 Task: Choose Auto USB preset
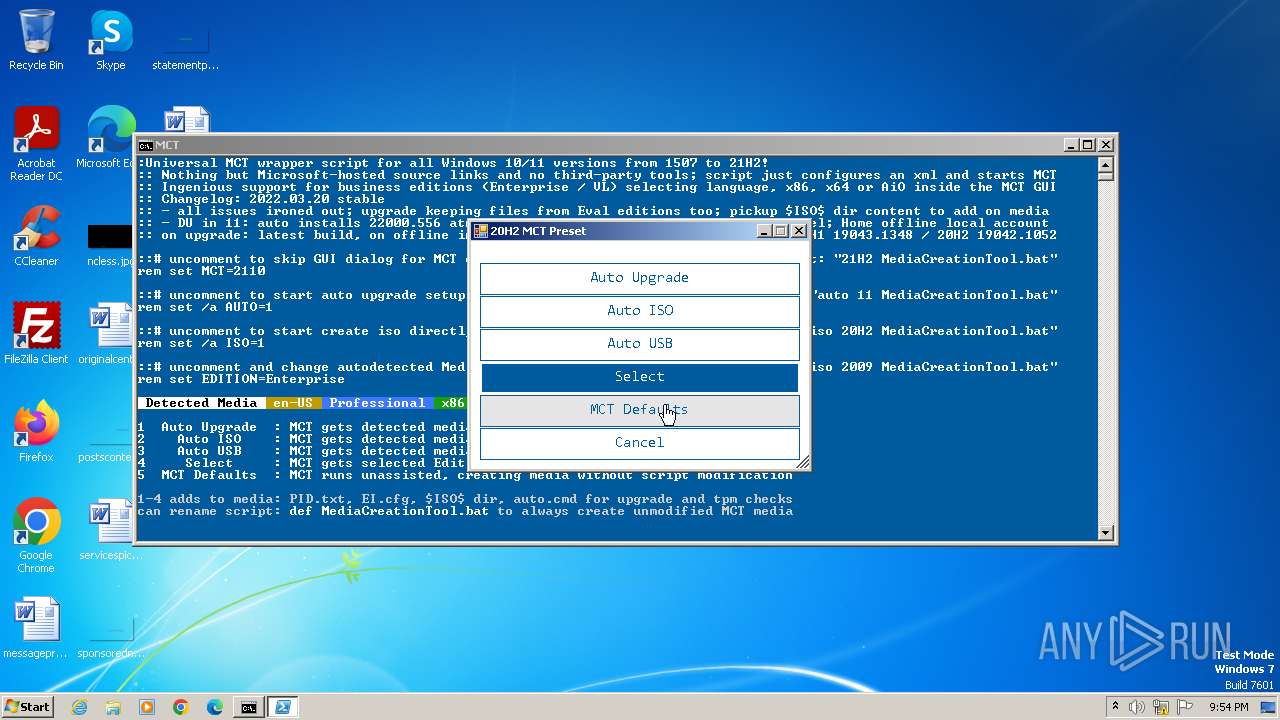(x=639, y=344)
